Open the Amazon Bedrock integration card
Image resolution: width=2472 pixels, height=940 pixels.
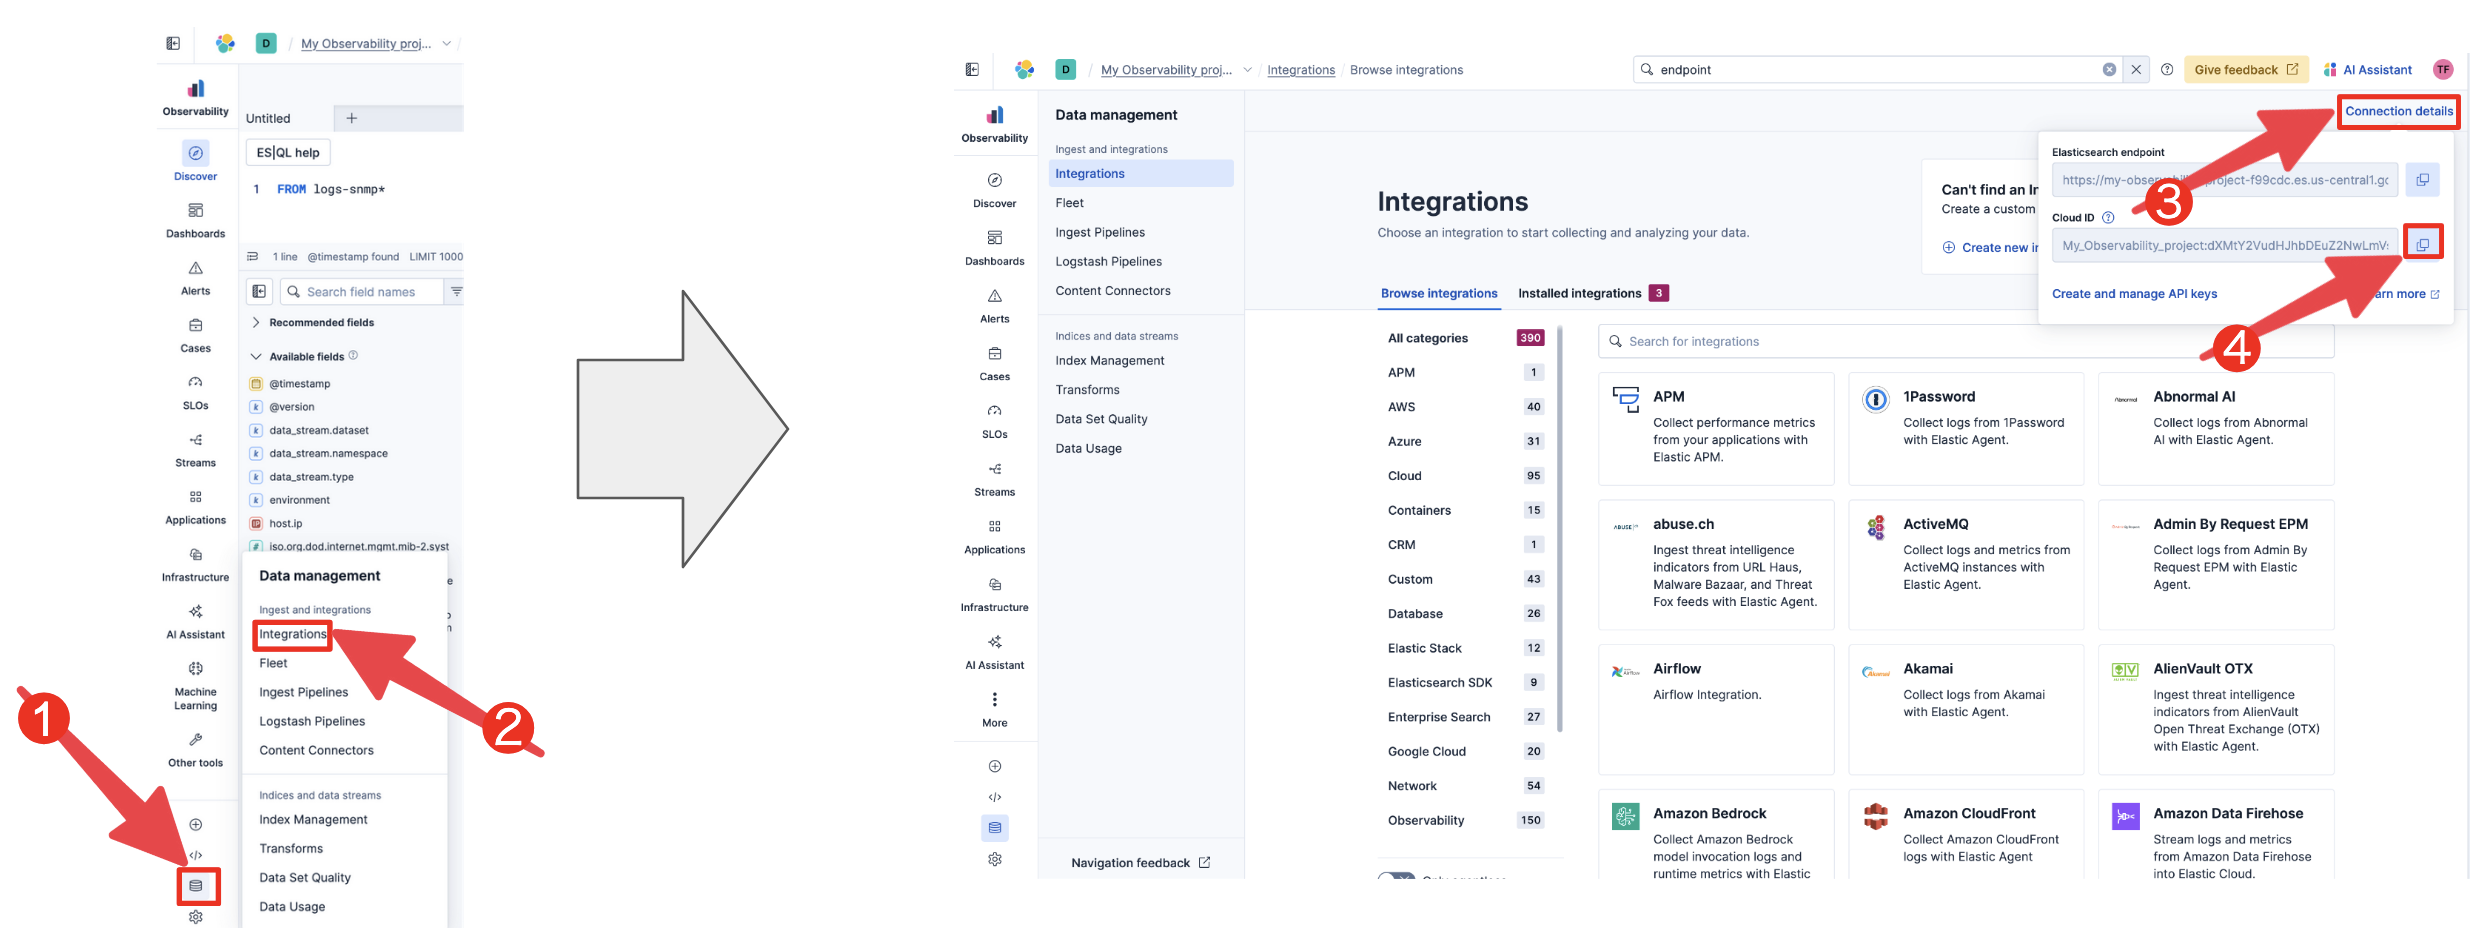coord(1716,835)
